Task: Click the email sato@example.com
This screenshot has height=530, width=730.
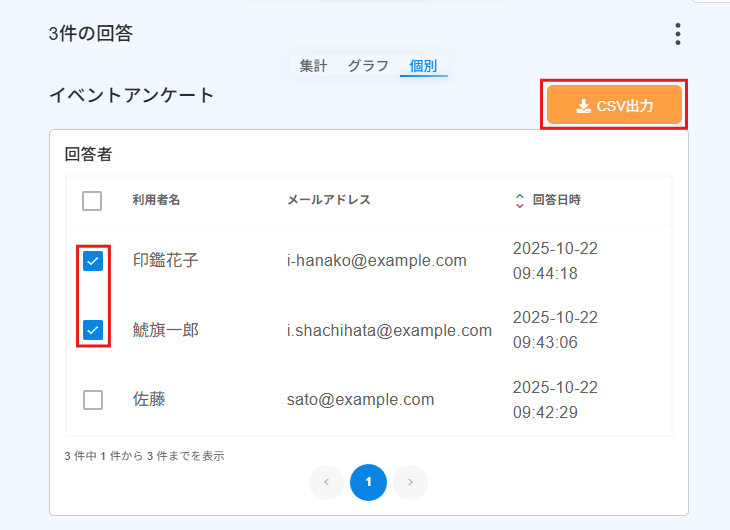Action: pos(360,400)
